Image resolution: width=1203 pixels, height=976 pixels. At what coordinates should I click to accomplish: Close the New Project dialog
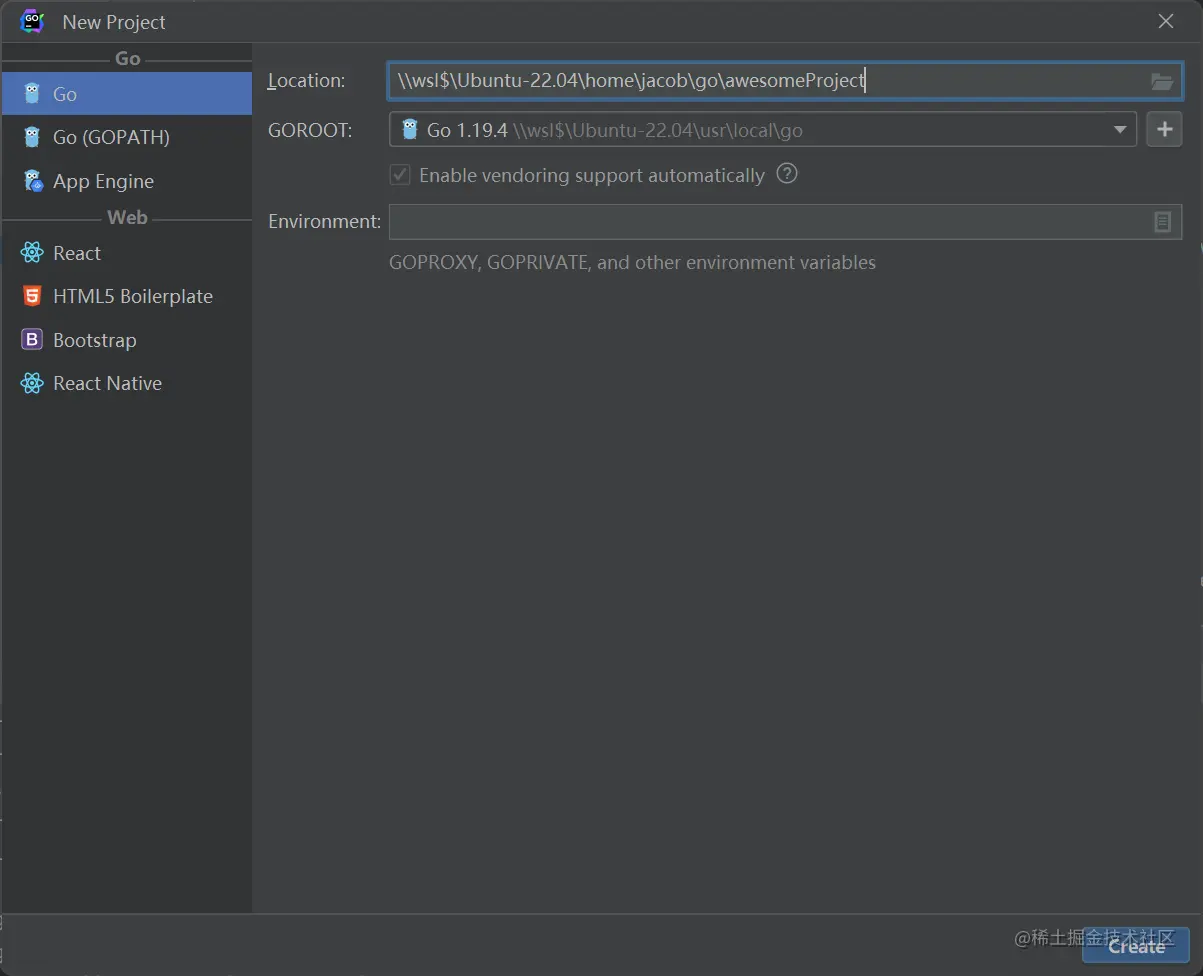tap(1165, 21)
